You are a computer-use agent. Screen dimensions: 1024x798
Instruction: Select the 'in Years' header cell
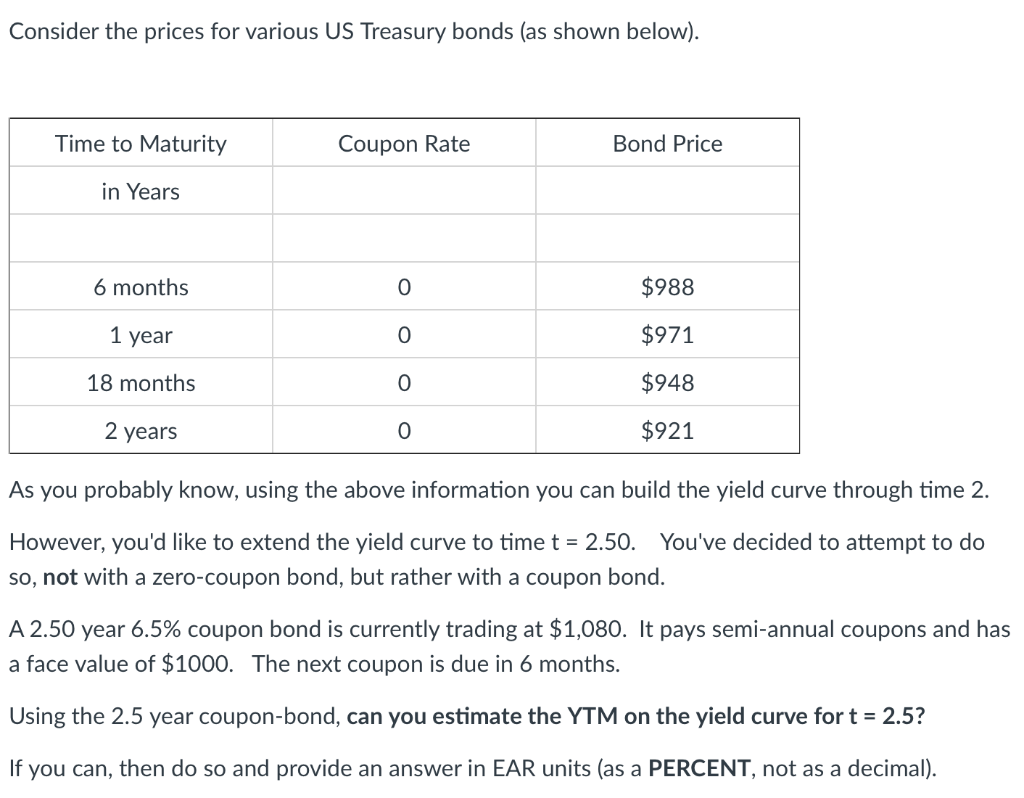141,191
